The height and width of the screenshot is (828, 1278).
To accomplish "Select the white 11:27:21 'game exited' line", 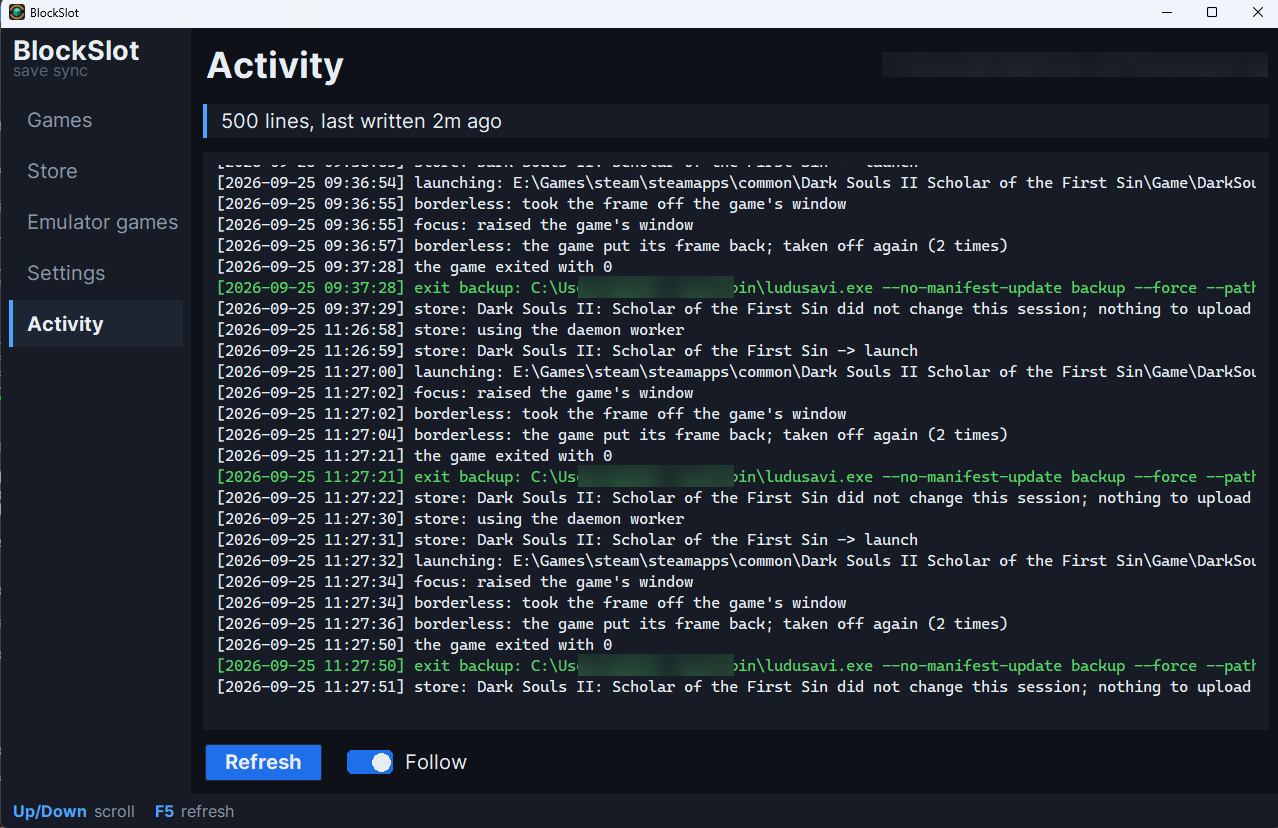I will click(415, 456).
